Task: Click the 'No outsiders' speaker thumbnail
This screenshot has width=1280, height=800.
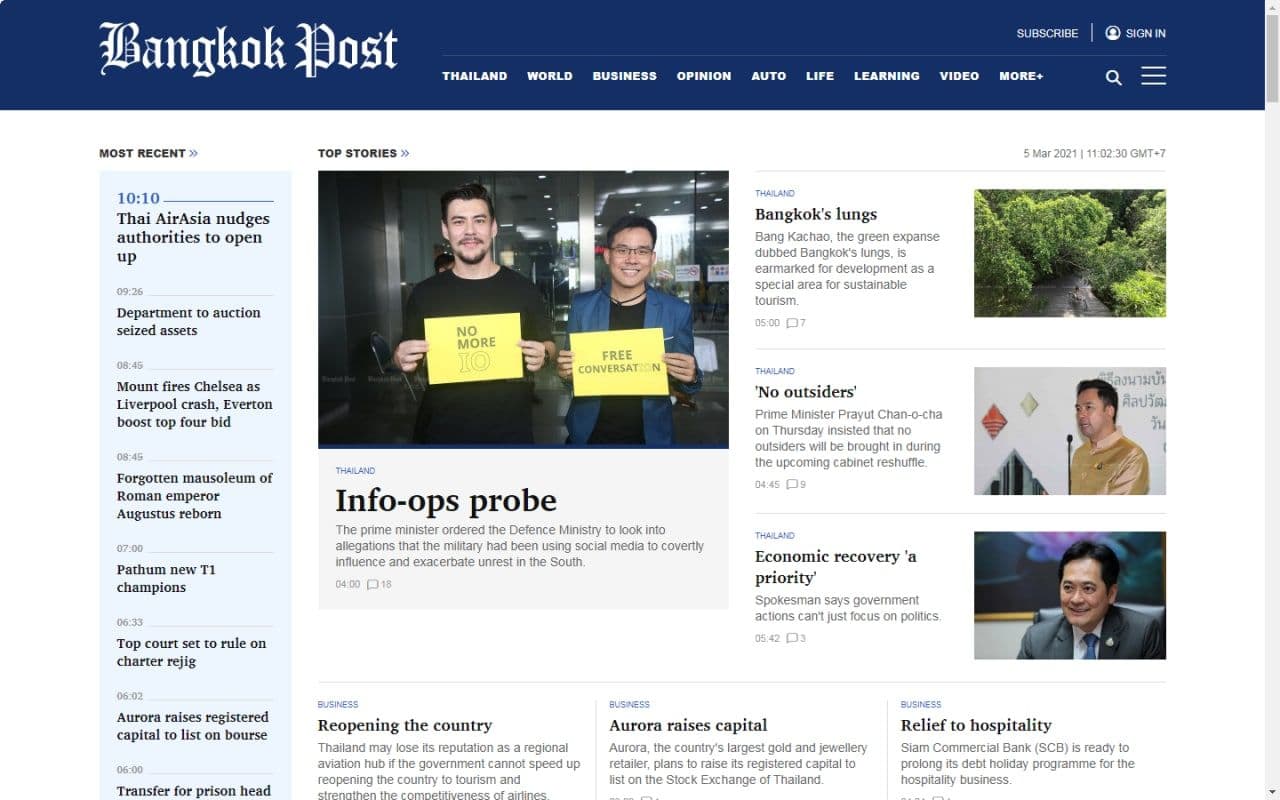Action: click(1070, 431)
